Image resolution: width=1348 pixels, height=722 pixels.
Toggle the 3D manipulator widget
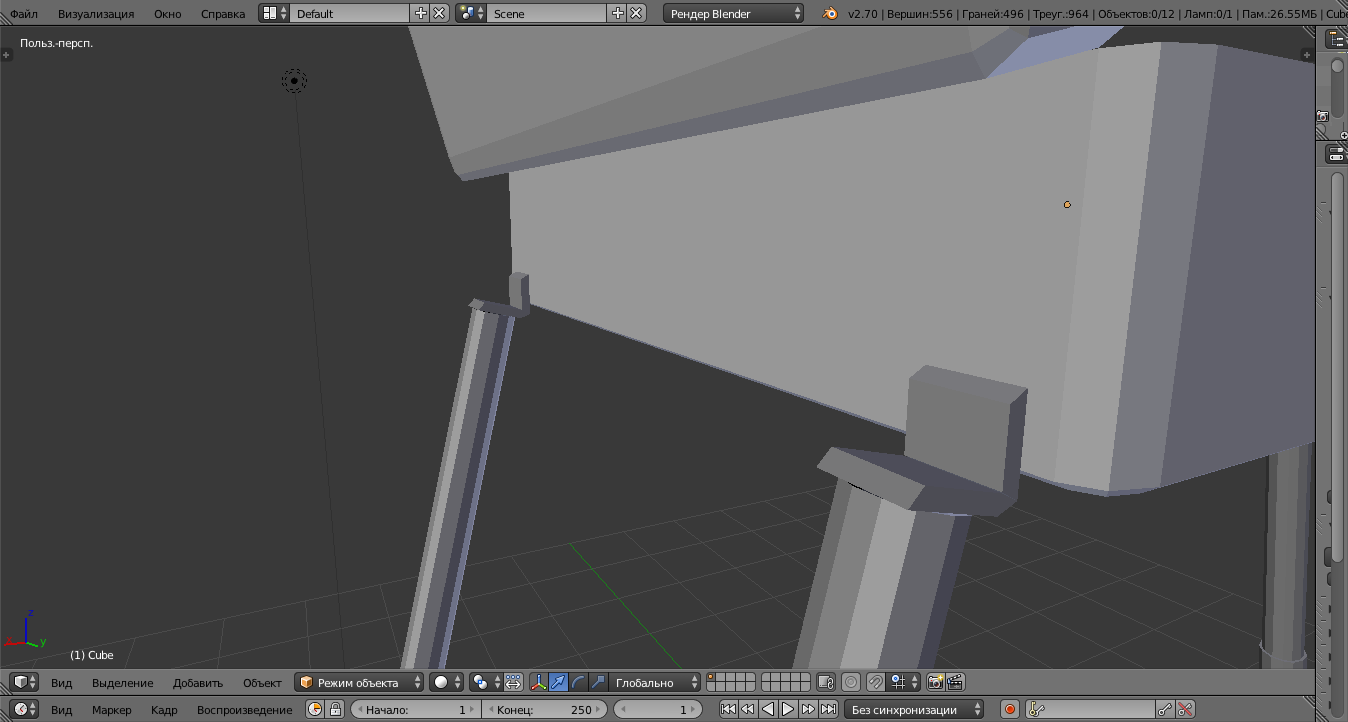pyautogui.click(x=539, y=682)
